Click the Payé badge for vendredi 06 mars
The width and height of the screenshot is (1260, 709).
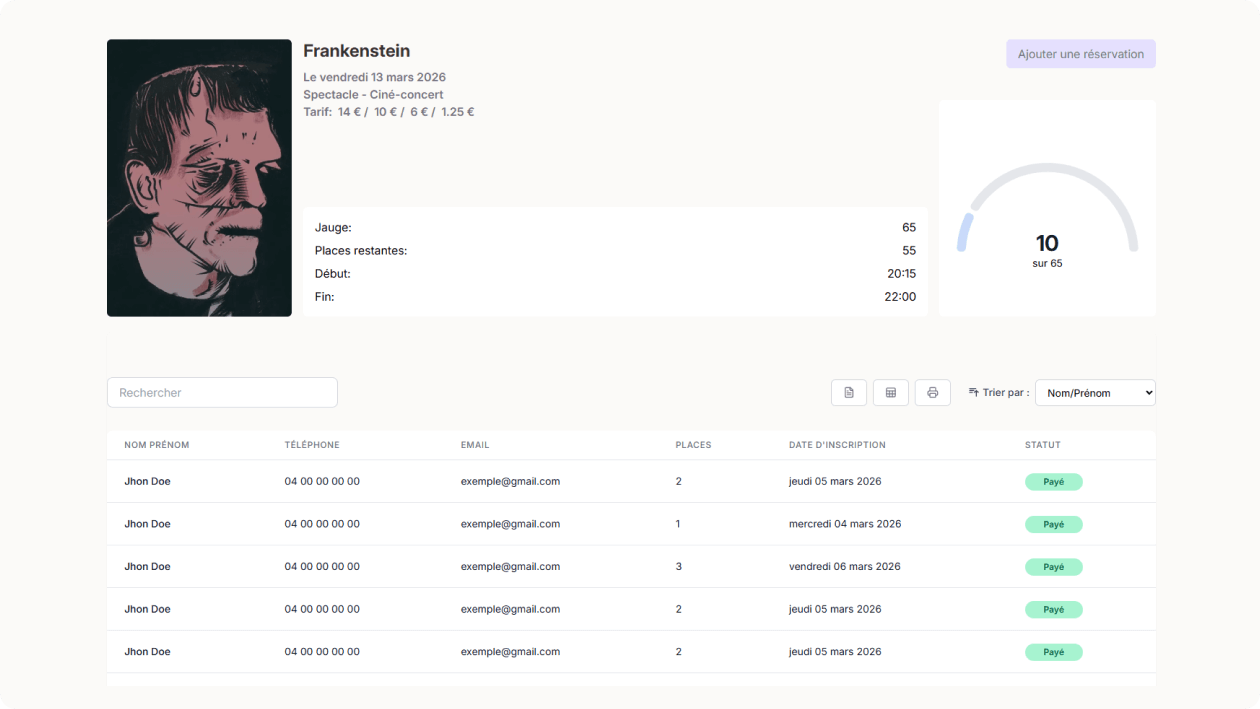pyautogui.click(x=1053, y=567)
